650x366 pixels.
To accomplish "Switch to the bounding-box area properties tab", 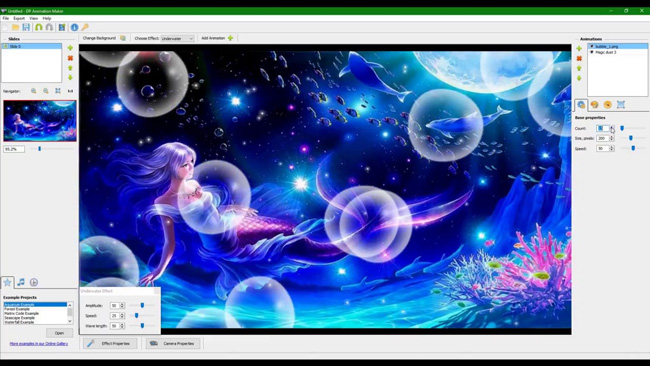I will (621, 105).
